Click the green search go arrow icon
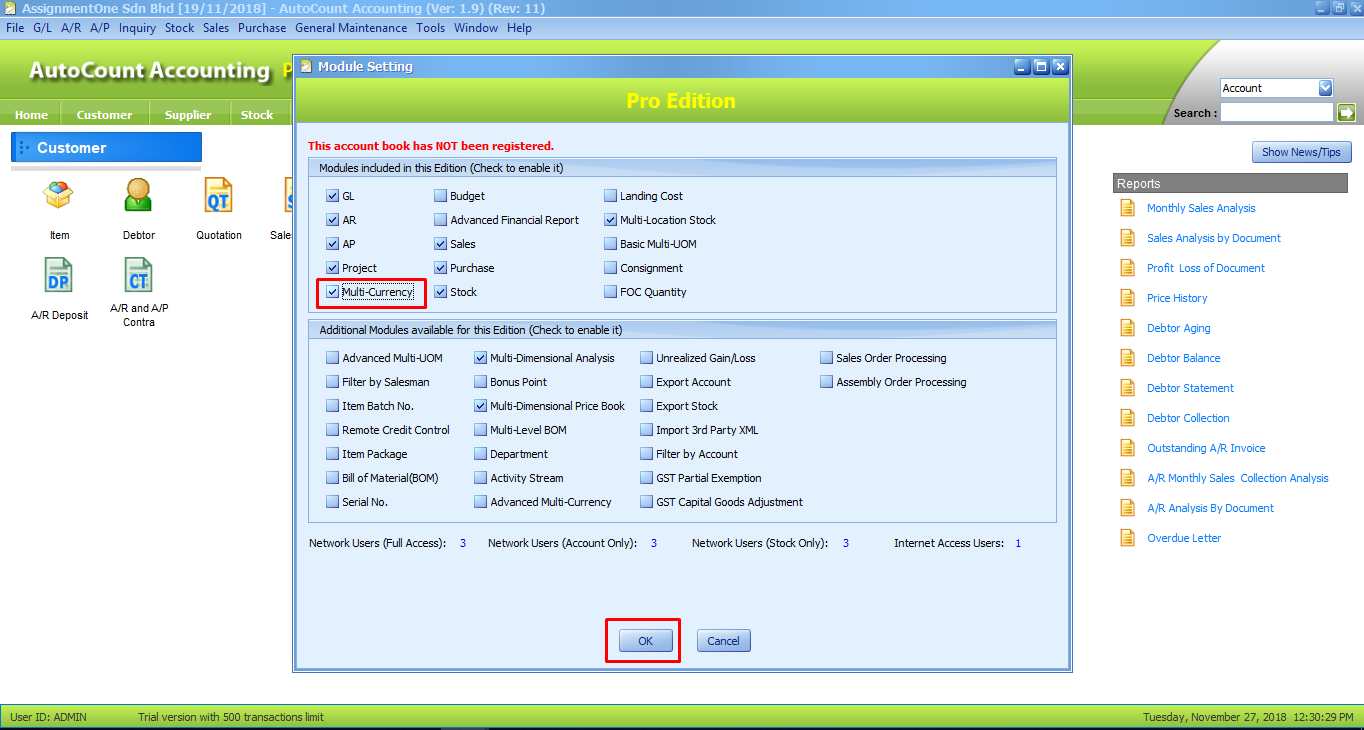 tap(1346, 113)
